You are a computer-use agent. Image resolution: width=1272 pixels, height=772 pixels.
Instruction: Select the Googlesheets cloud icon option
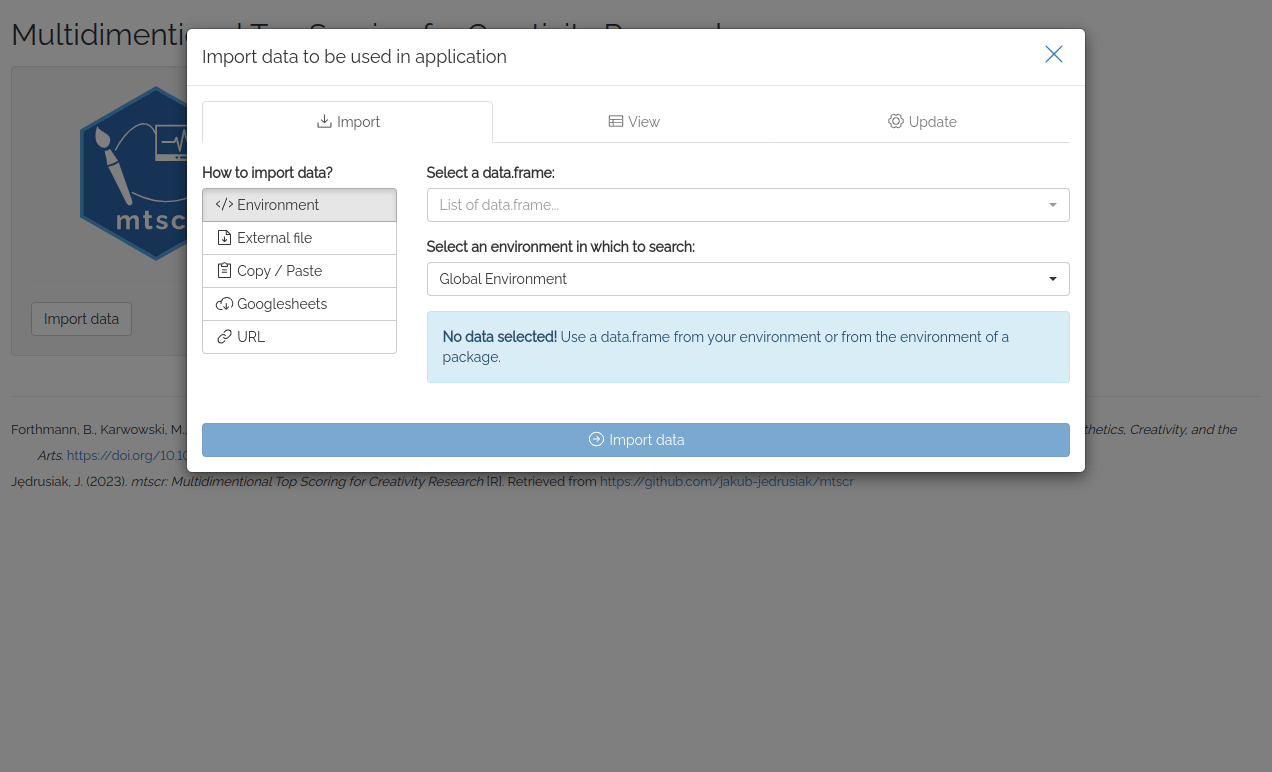coord(224,304)
